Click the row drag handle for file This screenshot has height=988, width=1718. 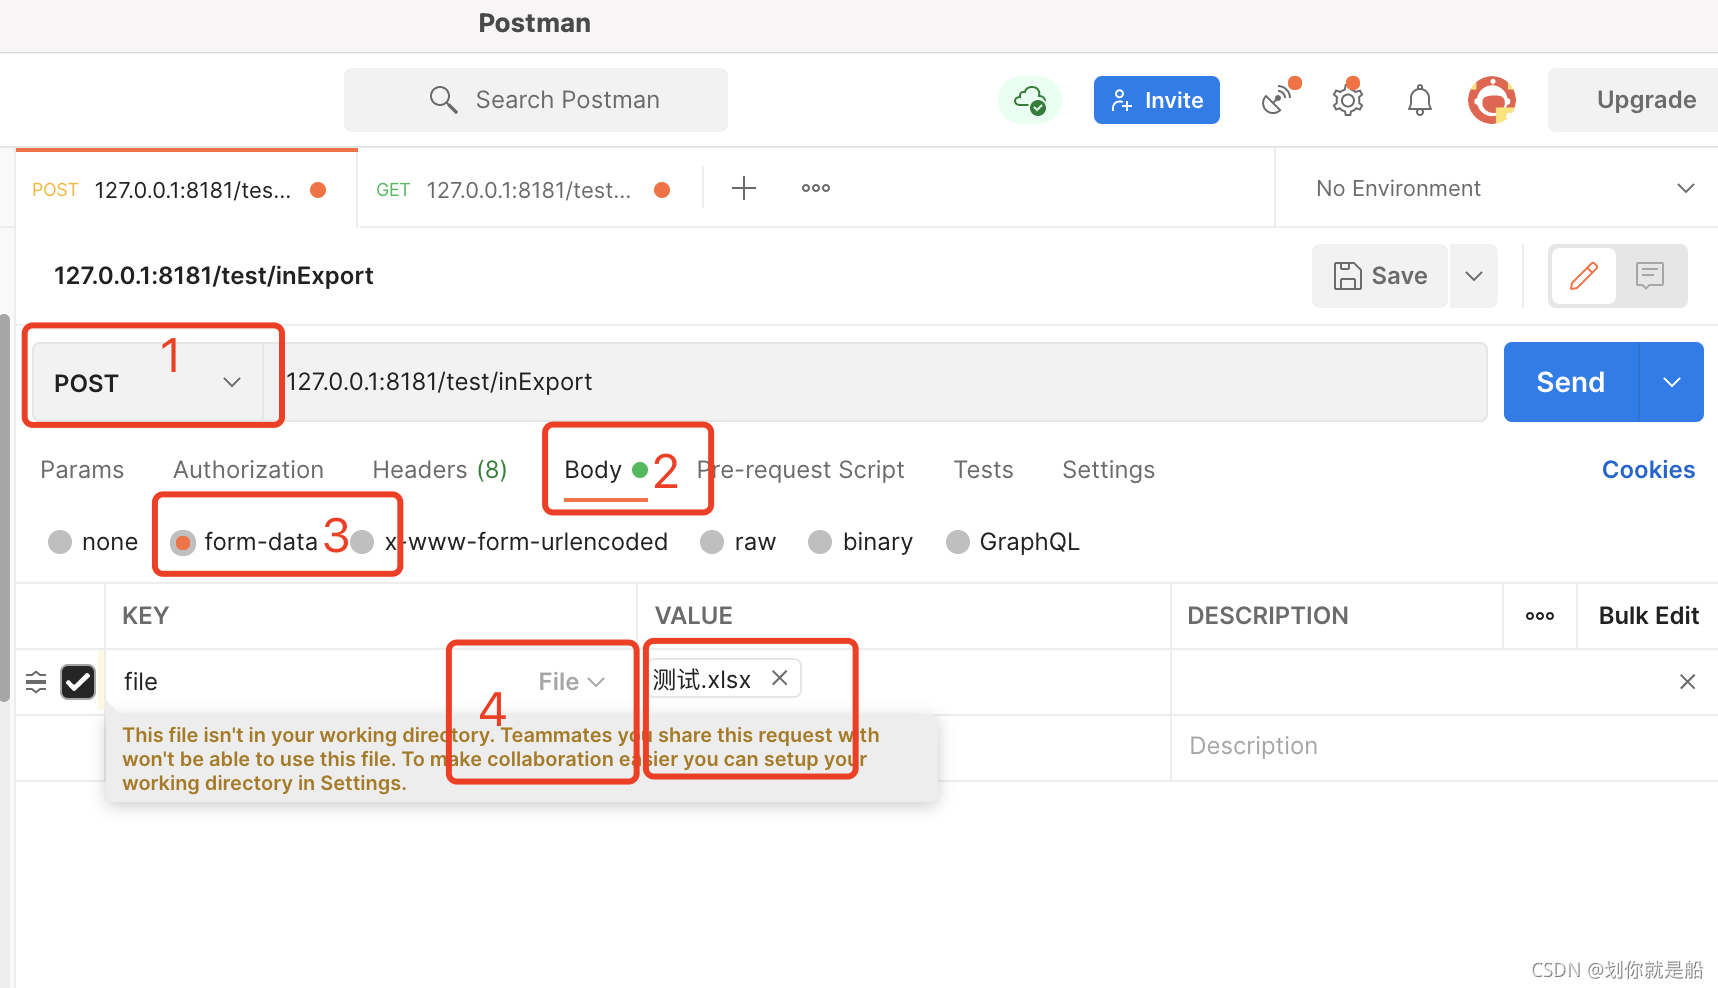point(36,682)
